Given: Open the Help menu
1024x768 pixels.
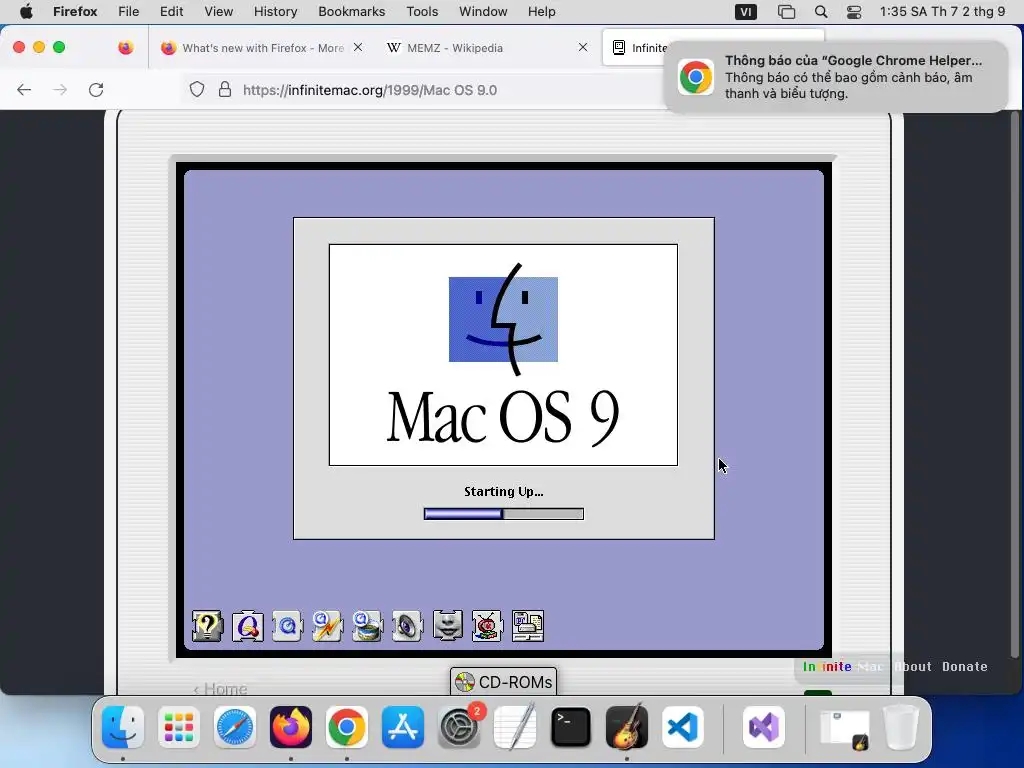Looking at the screenshot, I should (x=541, y=12).
